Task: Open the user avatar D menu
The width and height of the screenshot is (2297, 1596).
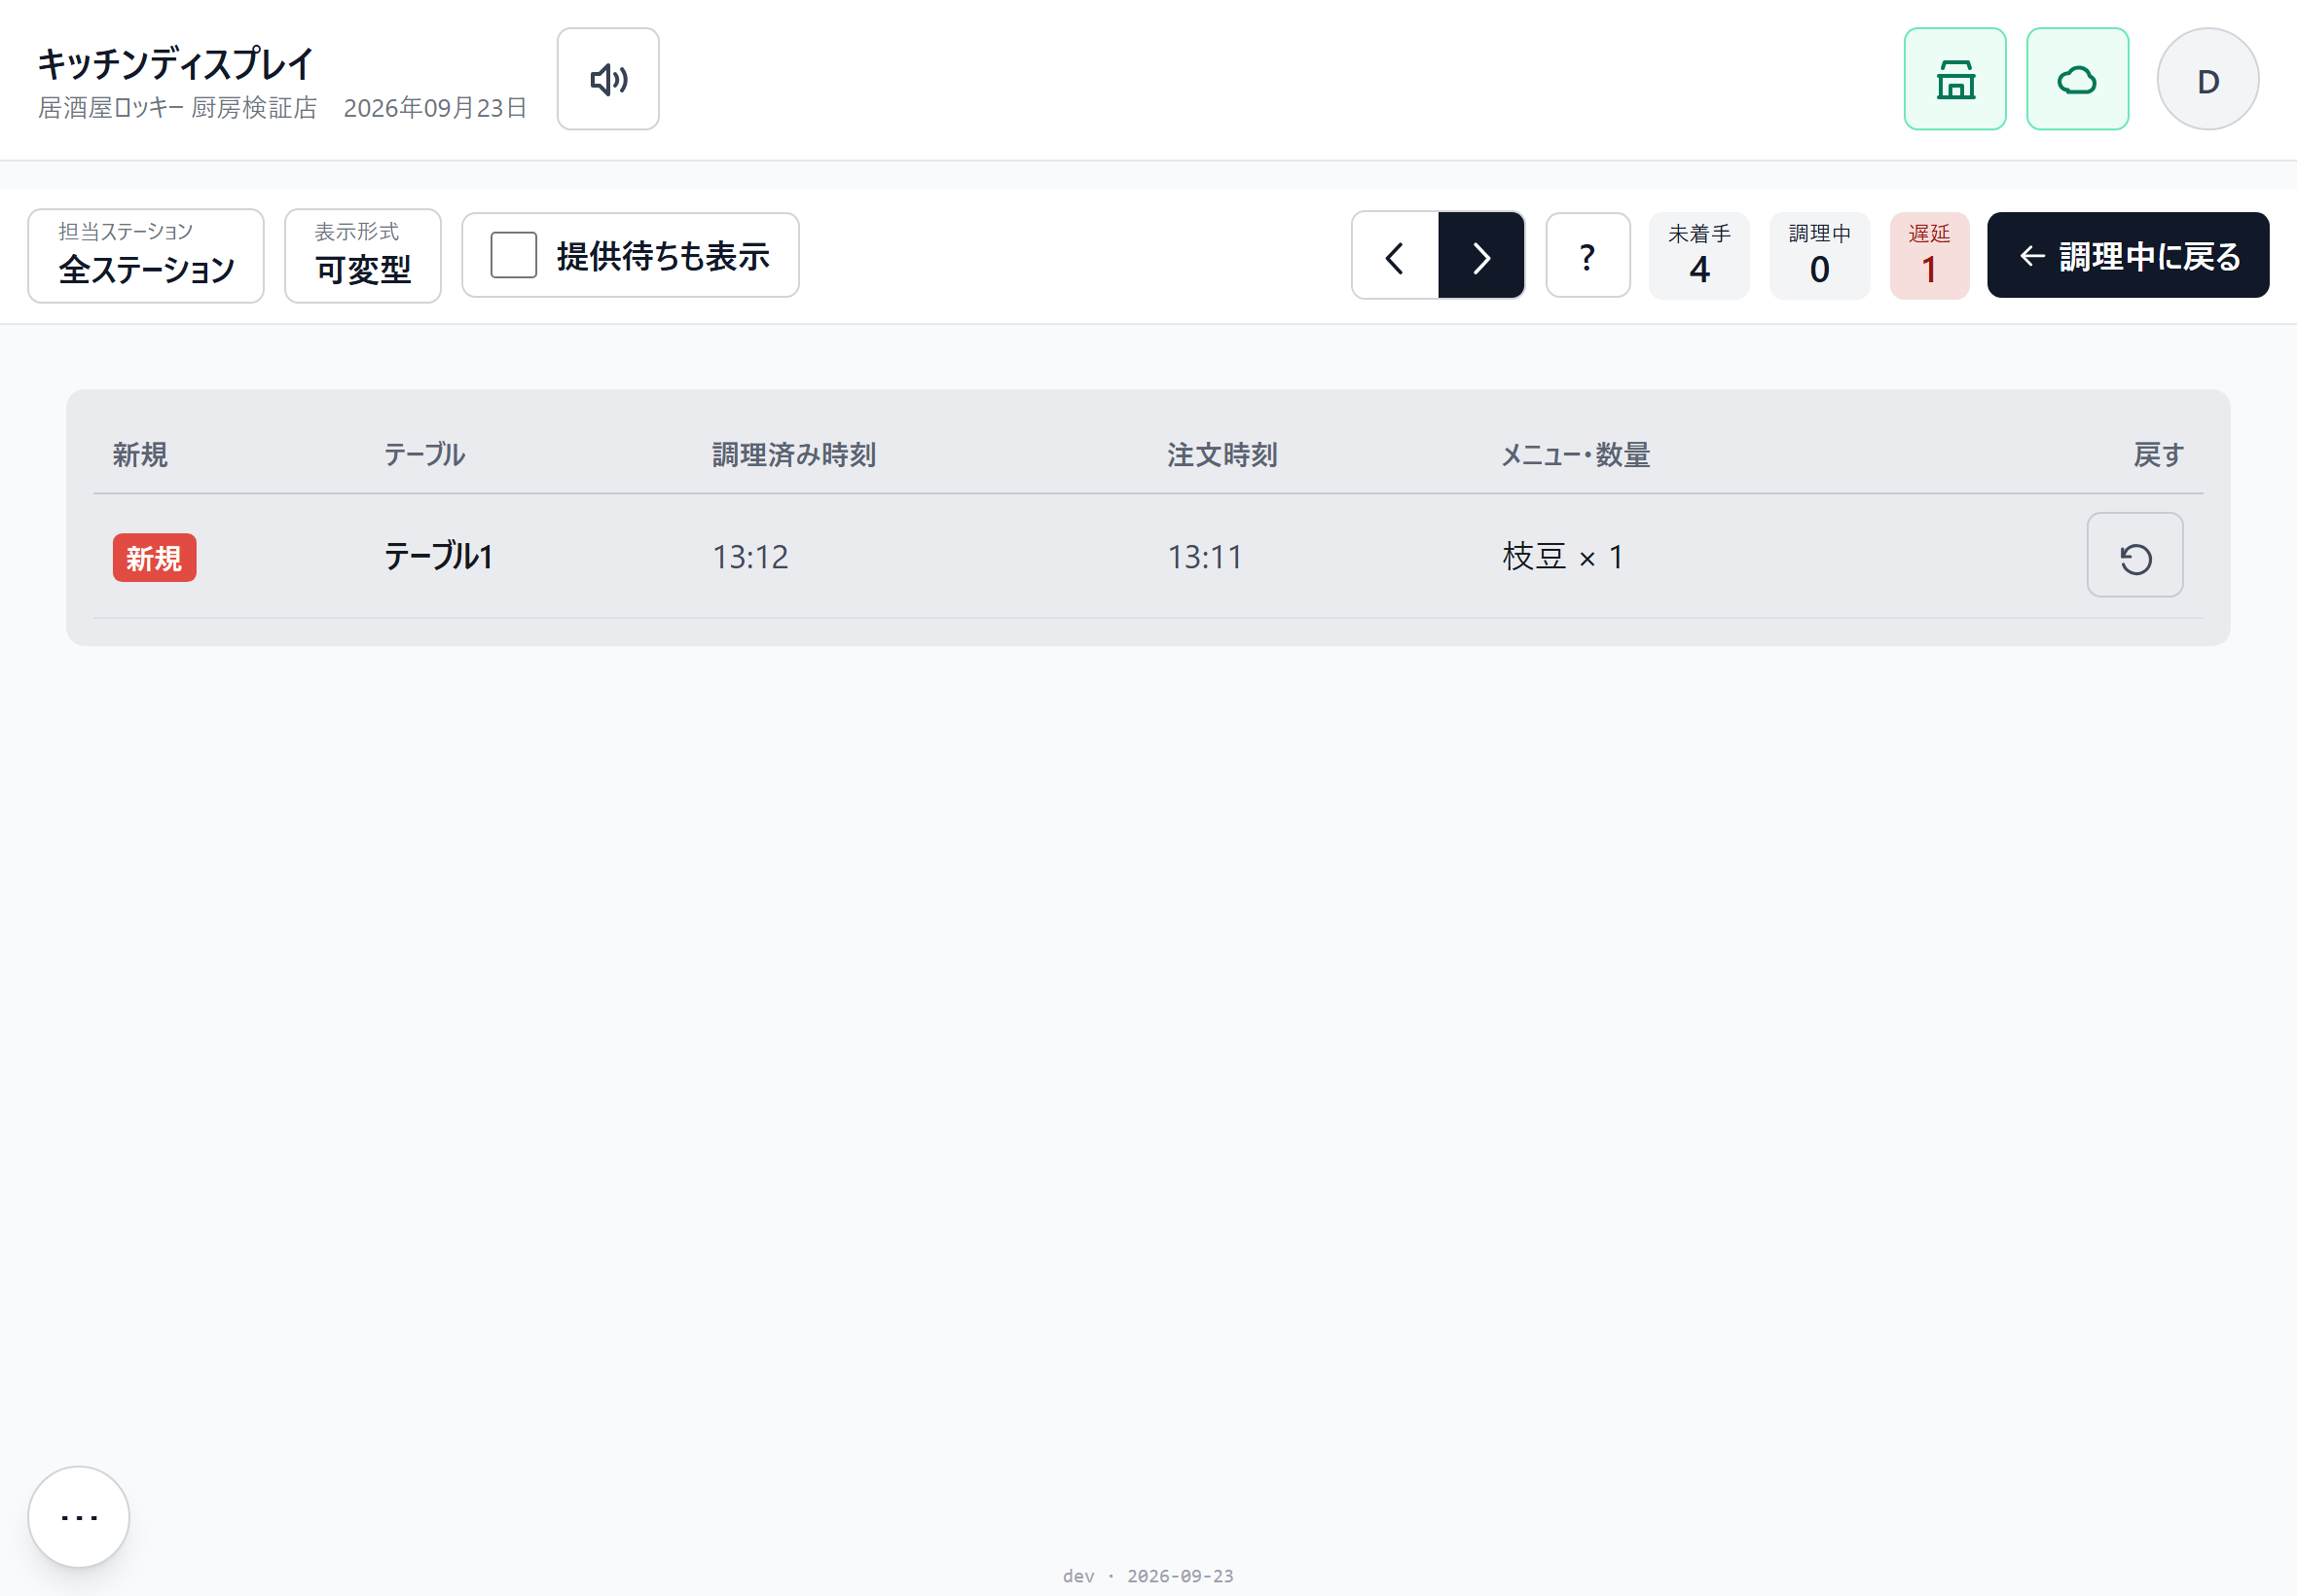Action: [2208, 79]
